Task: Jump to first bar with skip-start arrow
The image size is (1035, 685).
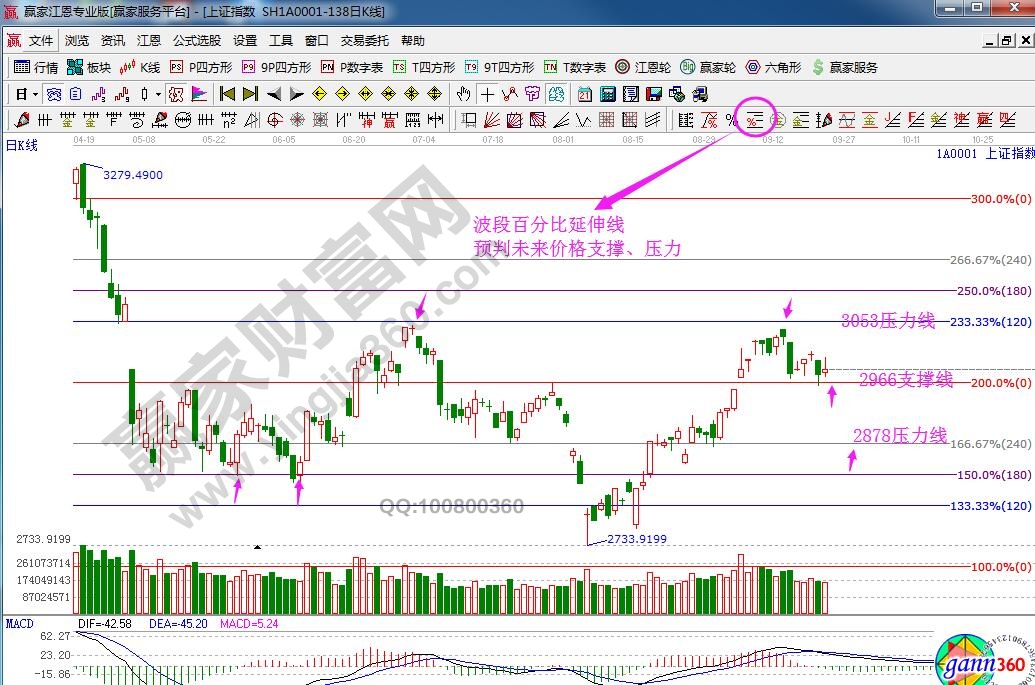Action: (227, 94)
